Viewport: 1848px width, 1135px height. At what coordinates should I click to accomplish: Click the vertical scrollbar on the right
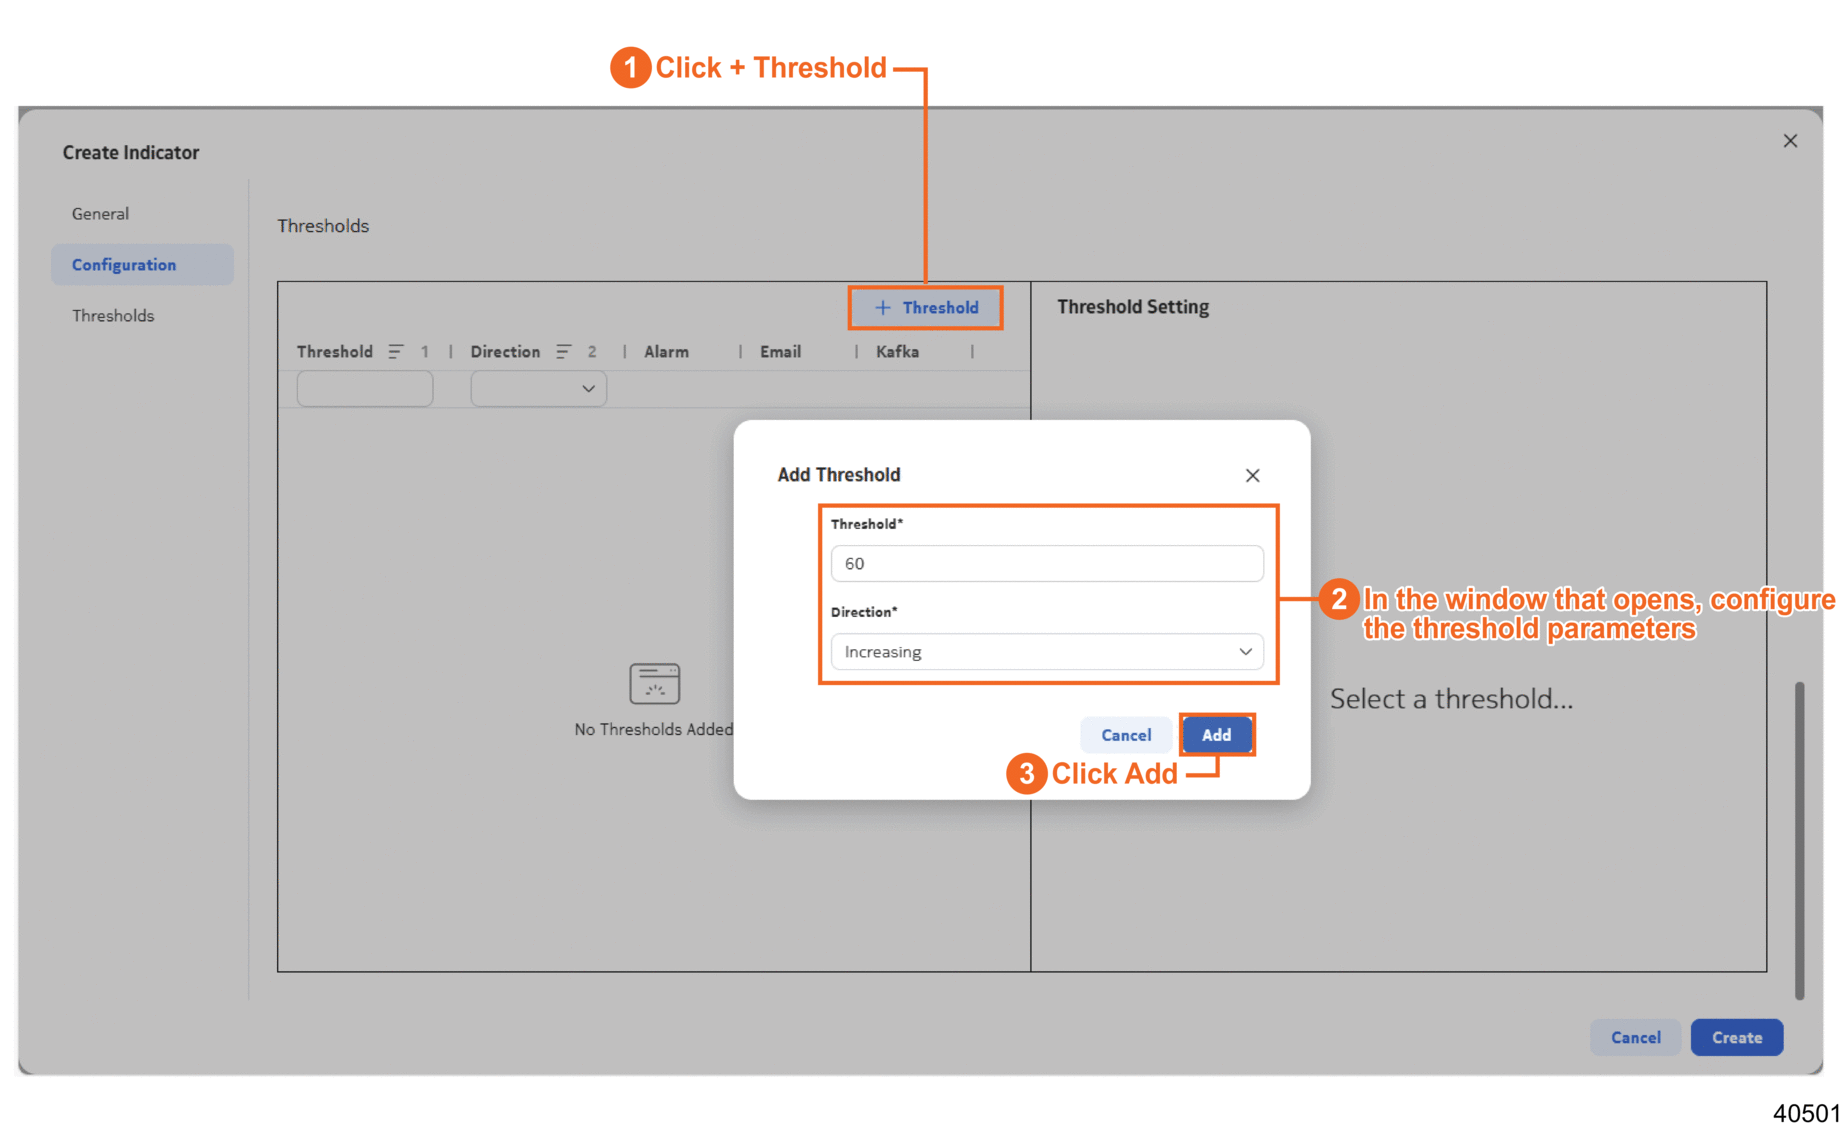(1799, 840)
